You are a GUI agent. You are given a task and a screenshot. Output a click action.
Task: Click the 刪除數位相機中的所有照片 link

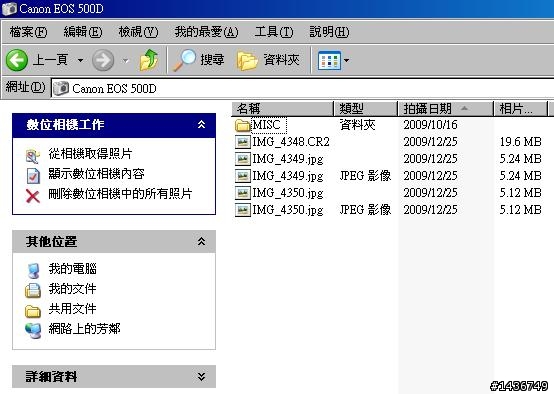click(120, 194)
